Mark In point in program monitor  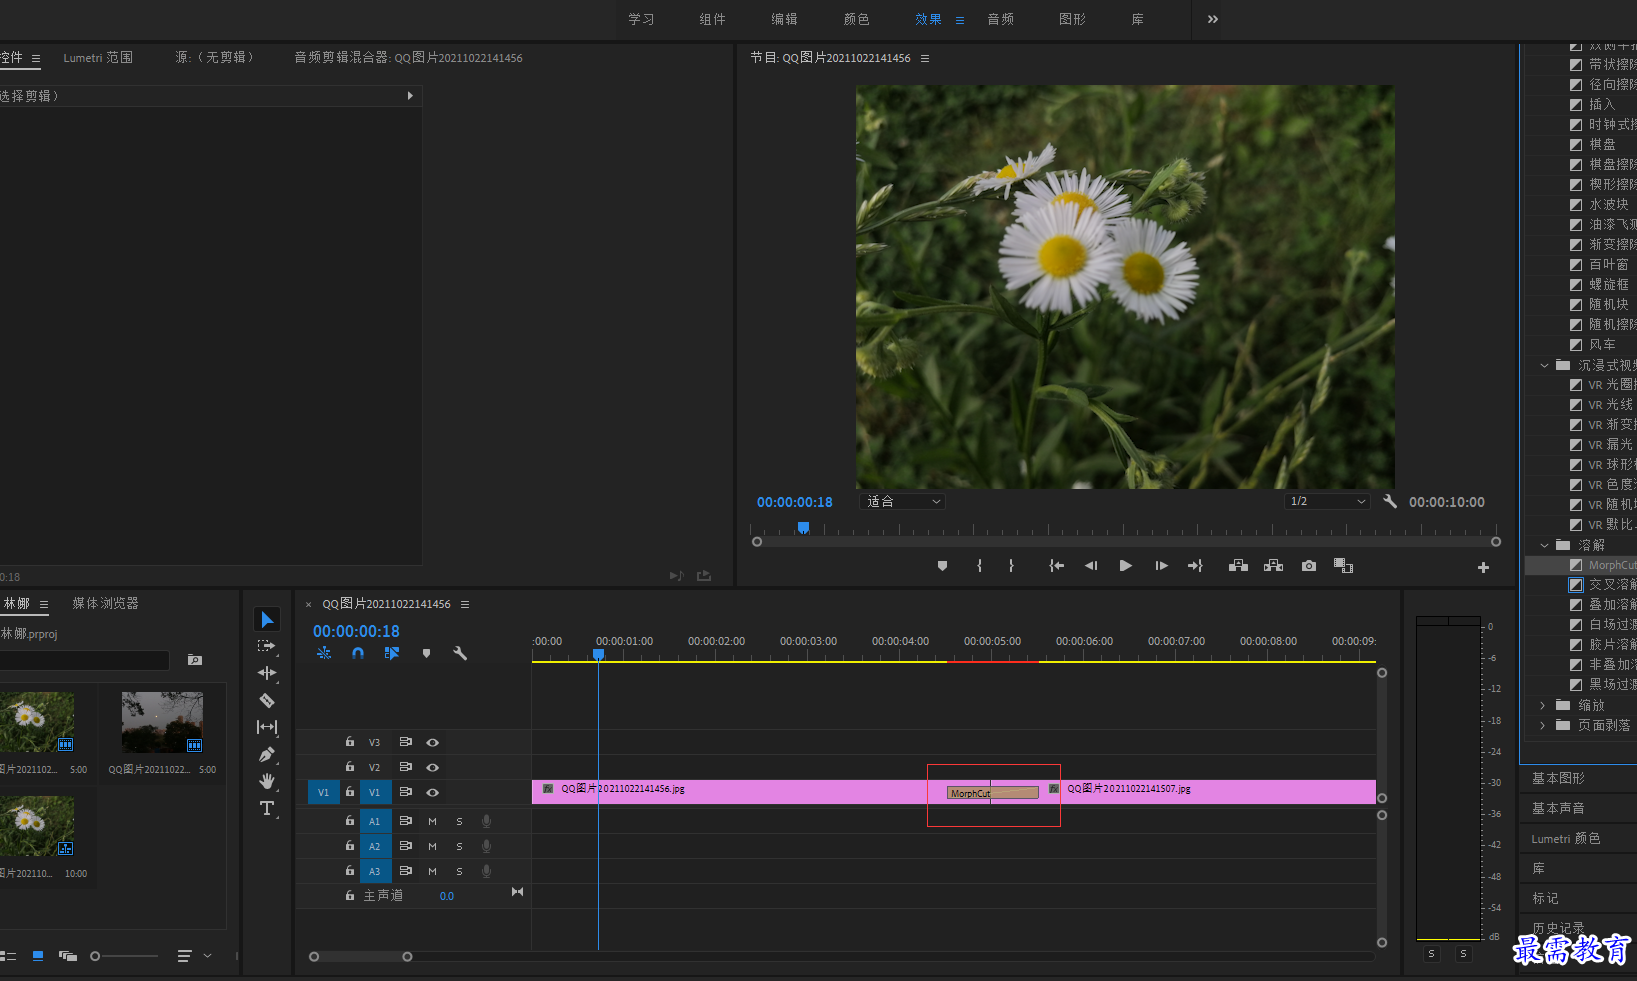tap(979, 566)
